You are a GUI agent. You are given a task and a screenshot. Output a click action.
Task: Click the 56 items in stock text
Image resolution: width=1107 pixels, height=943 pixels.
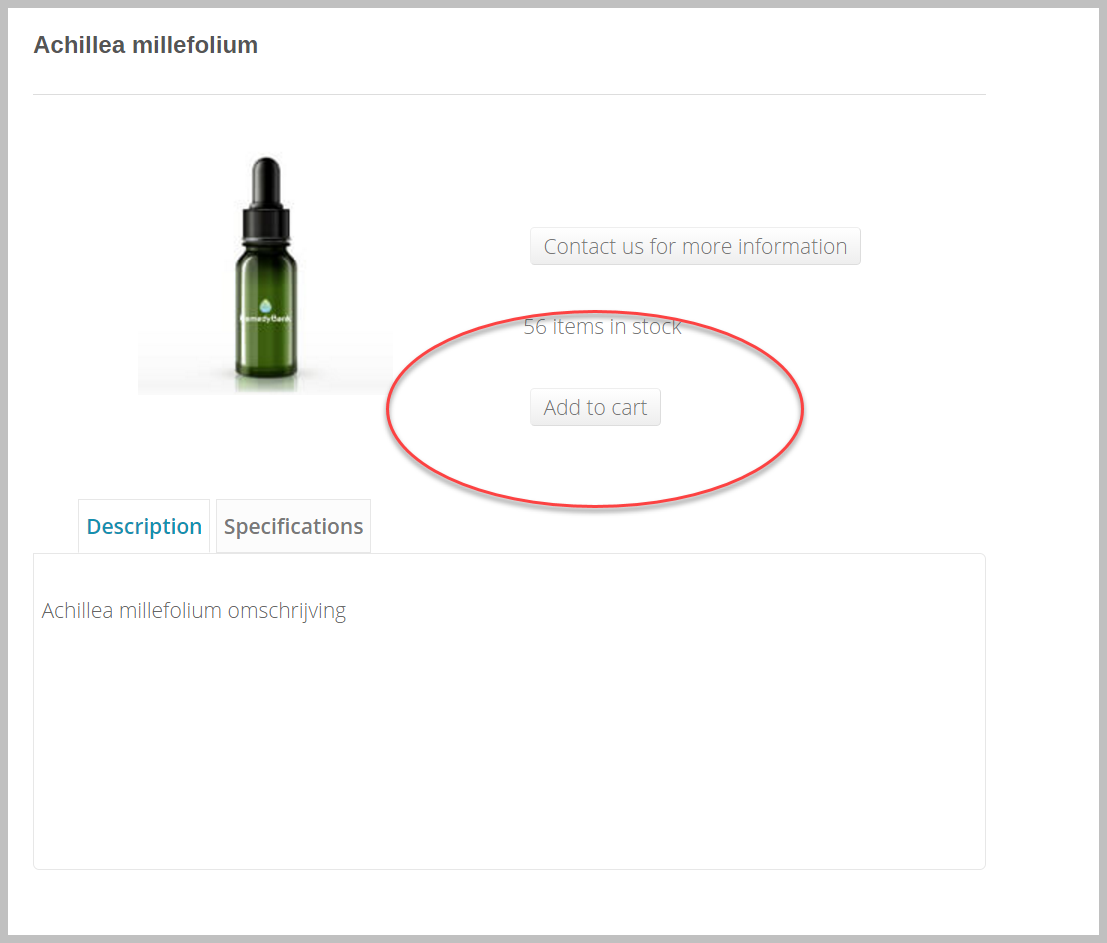[602, 327]
